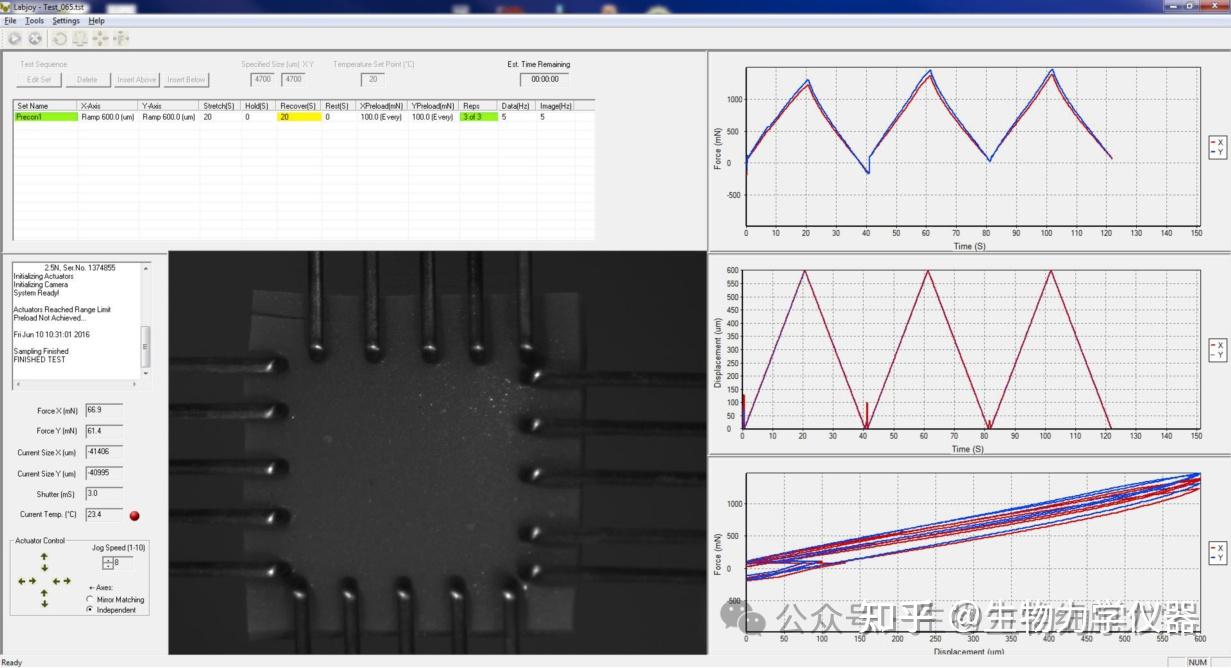Click the "FINISHED TEST" log line
This screenshot has width=1231, height=668.
(38, 359)
